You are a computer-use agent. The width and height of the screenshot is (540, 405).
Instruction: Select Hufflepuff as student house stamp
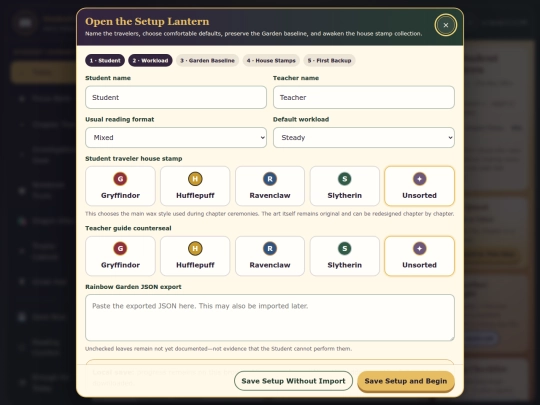(x=195, y=186)
